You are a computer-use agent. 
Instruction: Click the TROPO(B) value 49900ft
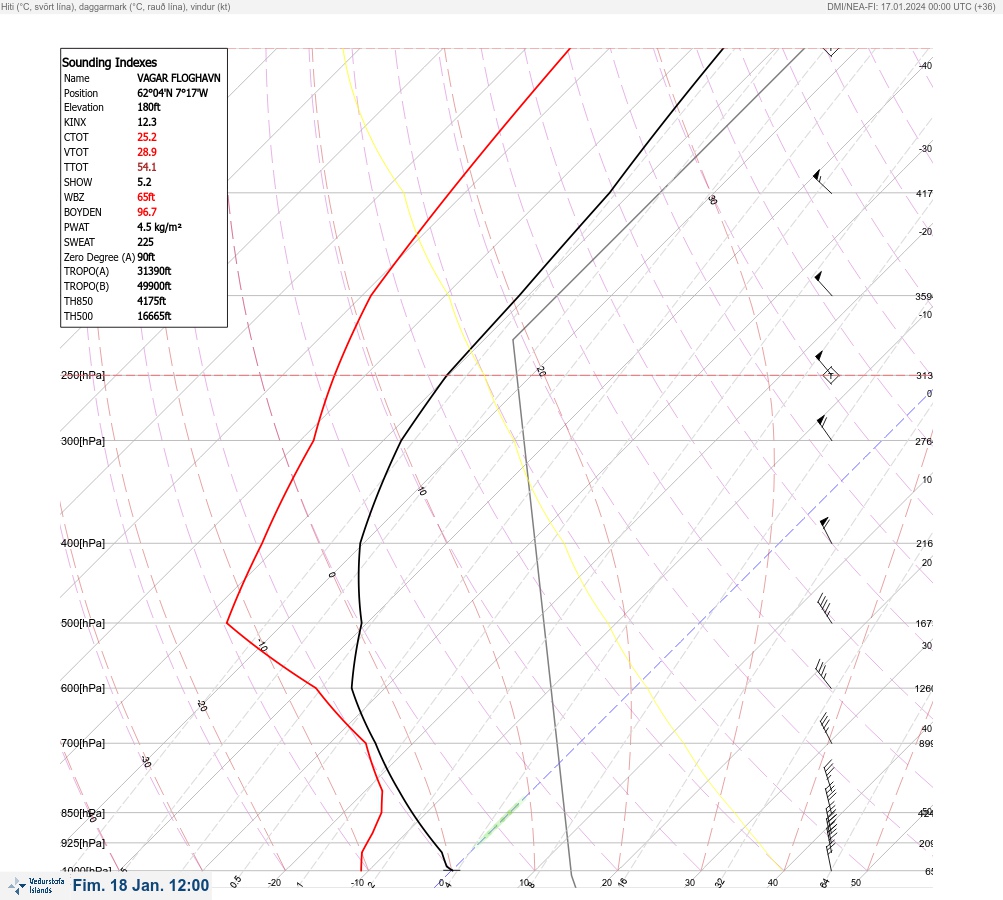[154, 286]
